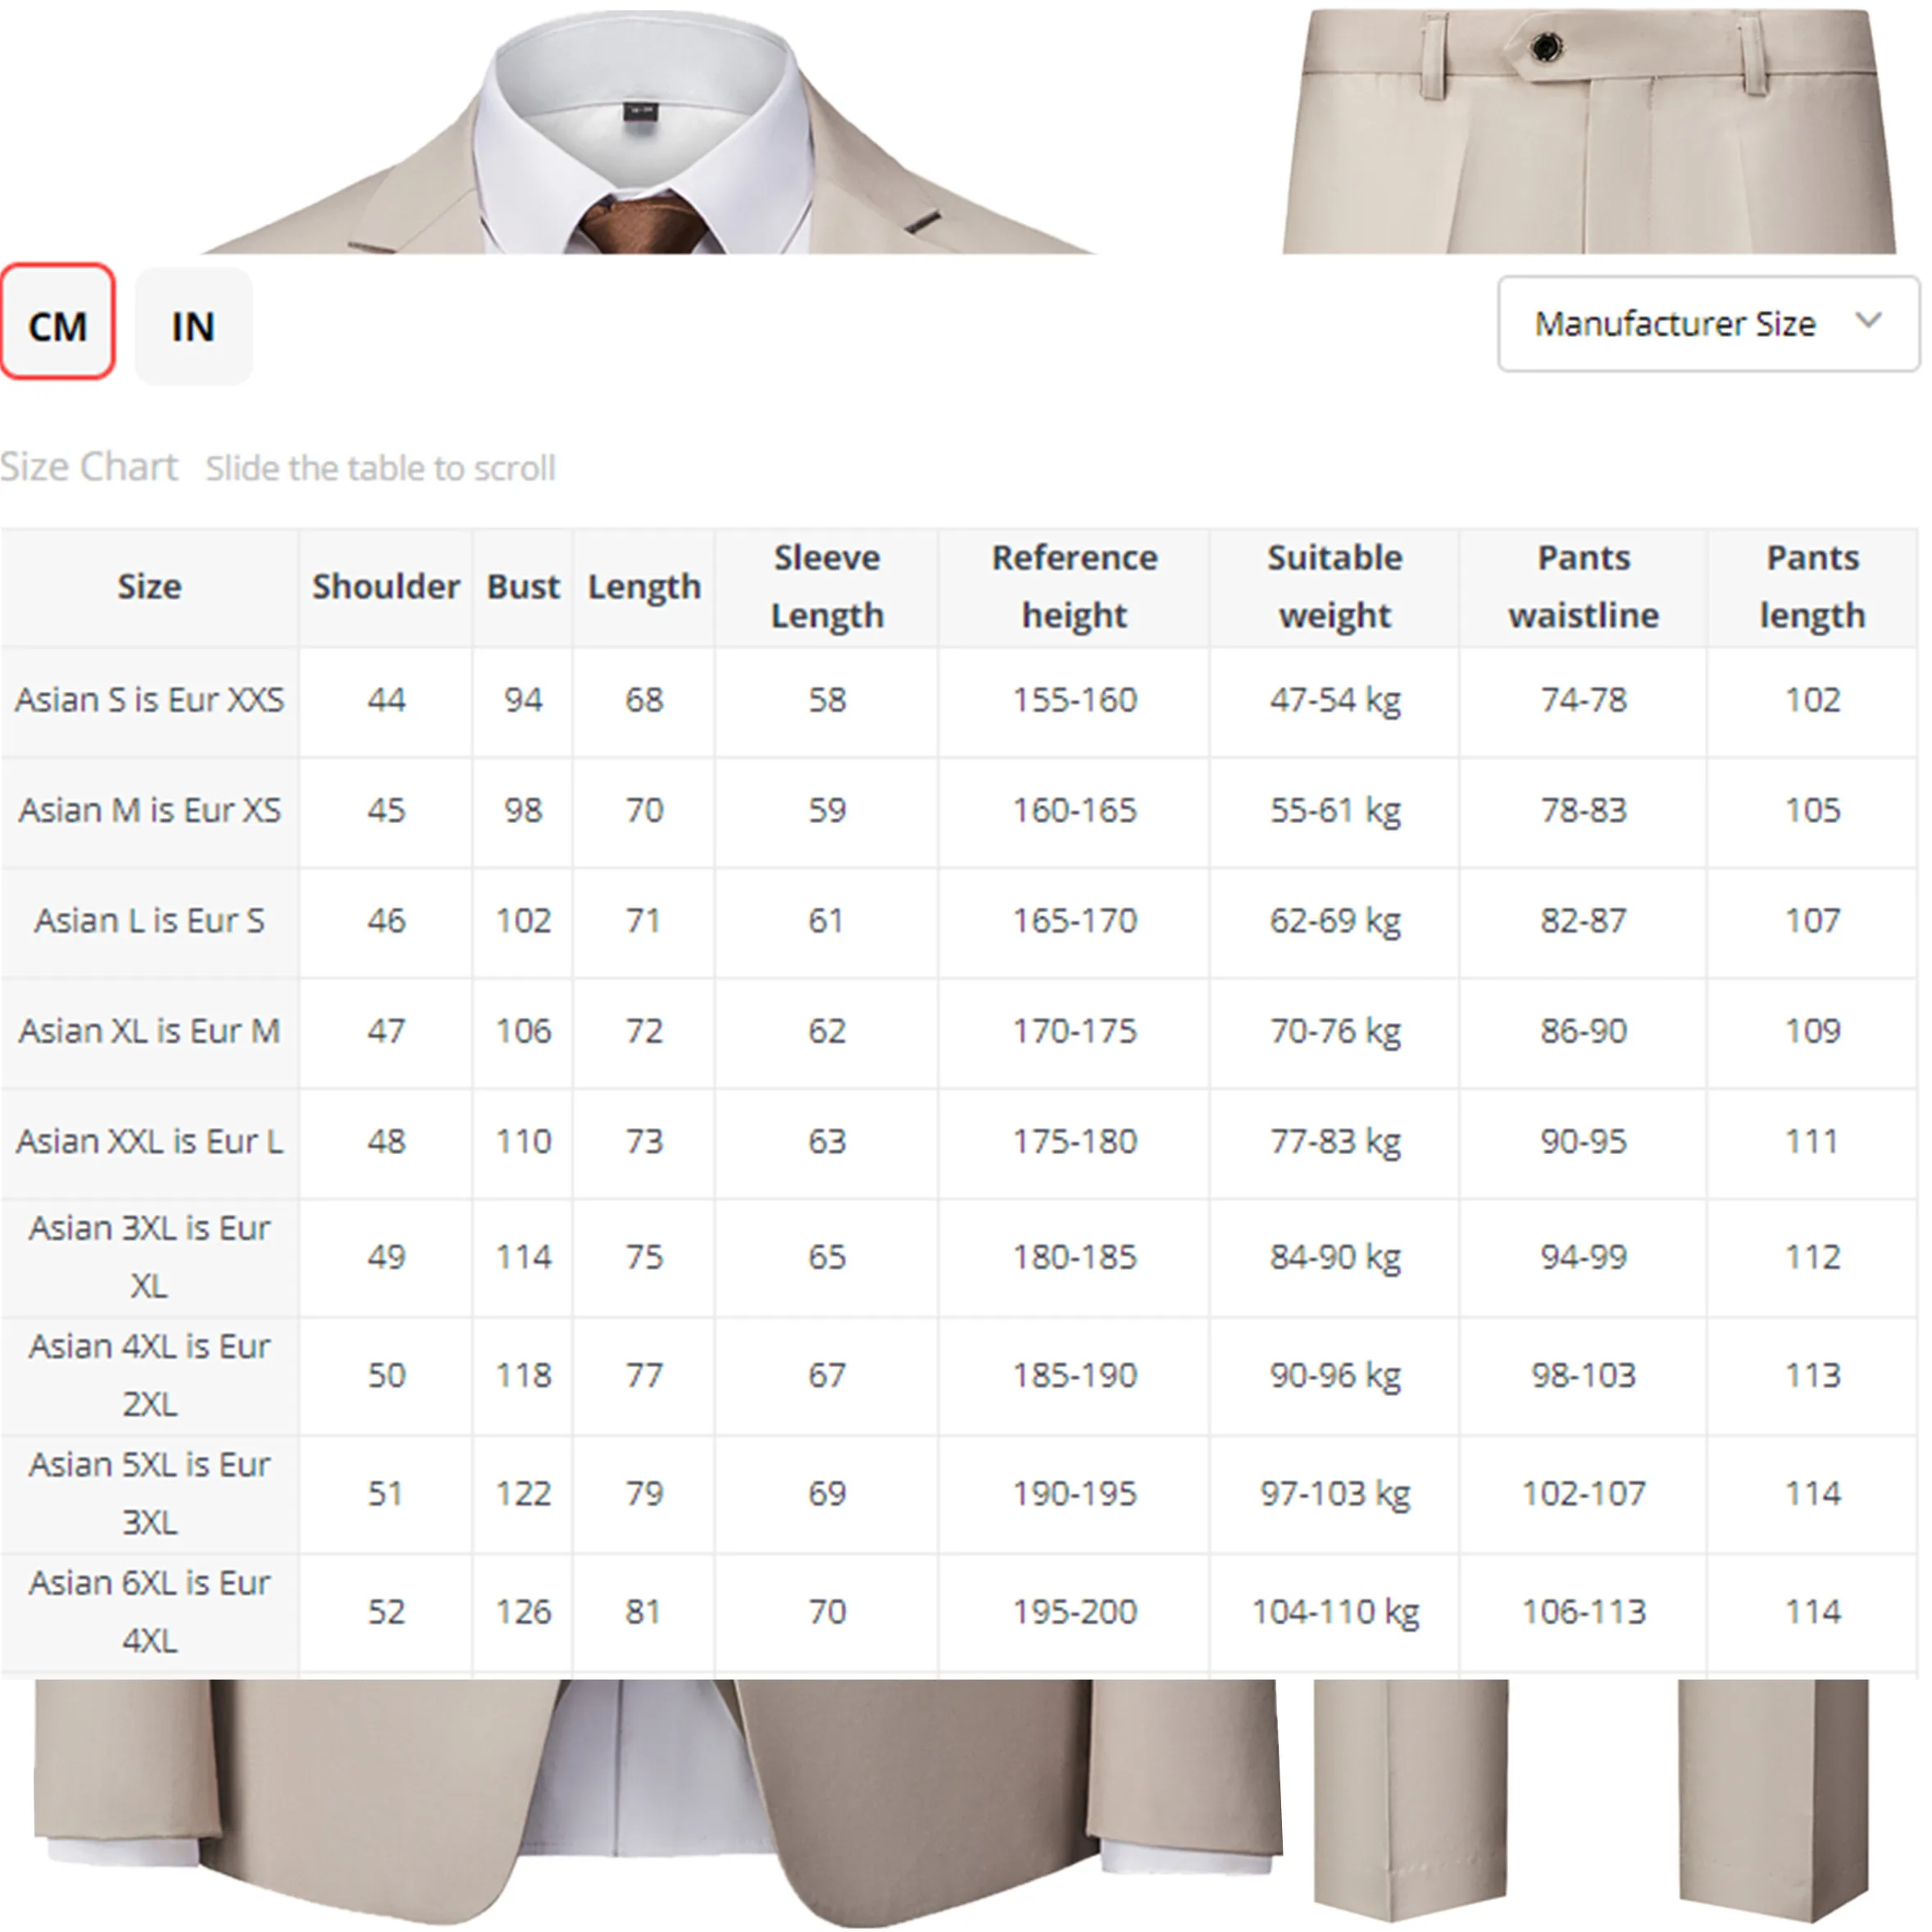Select the Asian S is Eur XXS row
Viewport: 1932px width, 1932px height.
pos(149,700)
